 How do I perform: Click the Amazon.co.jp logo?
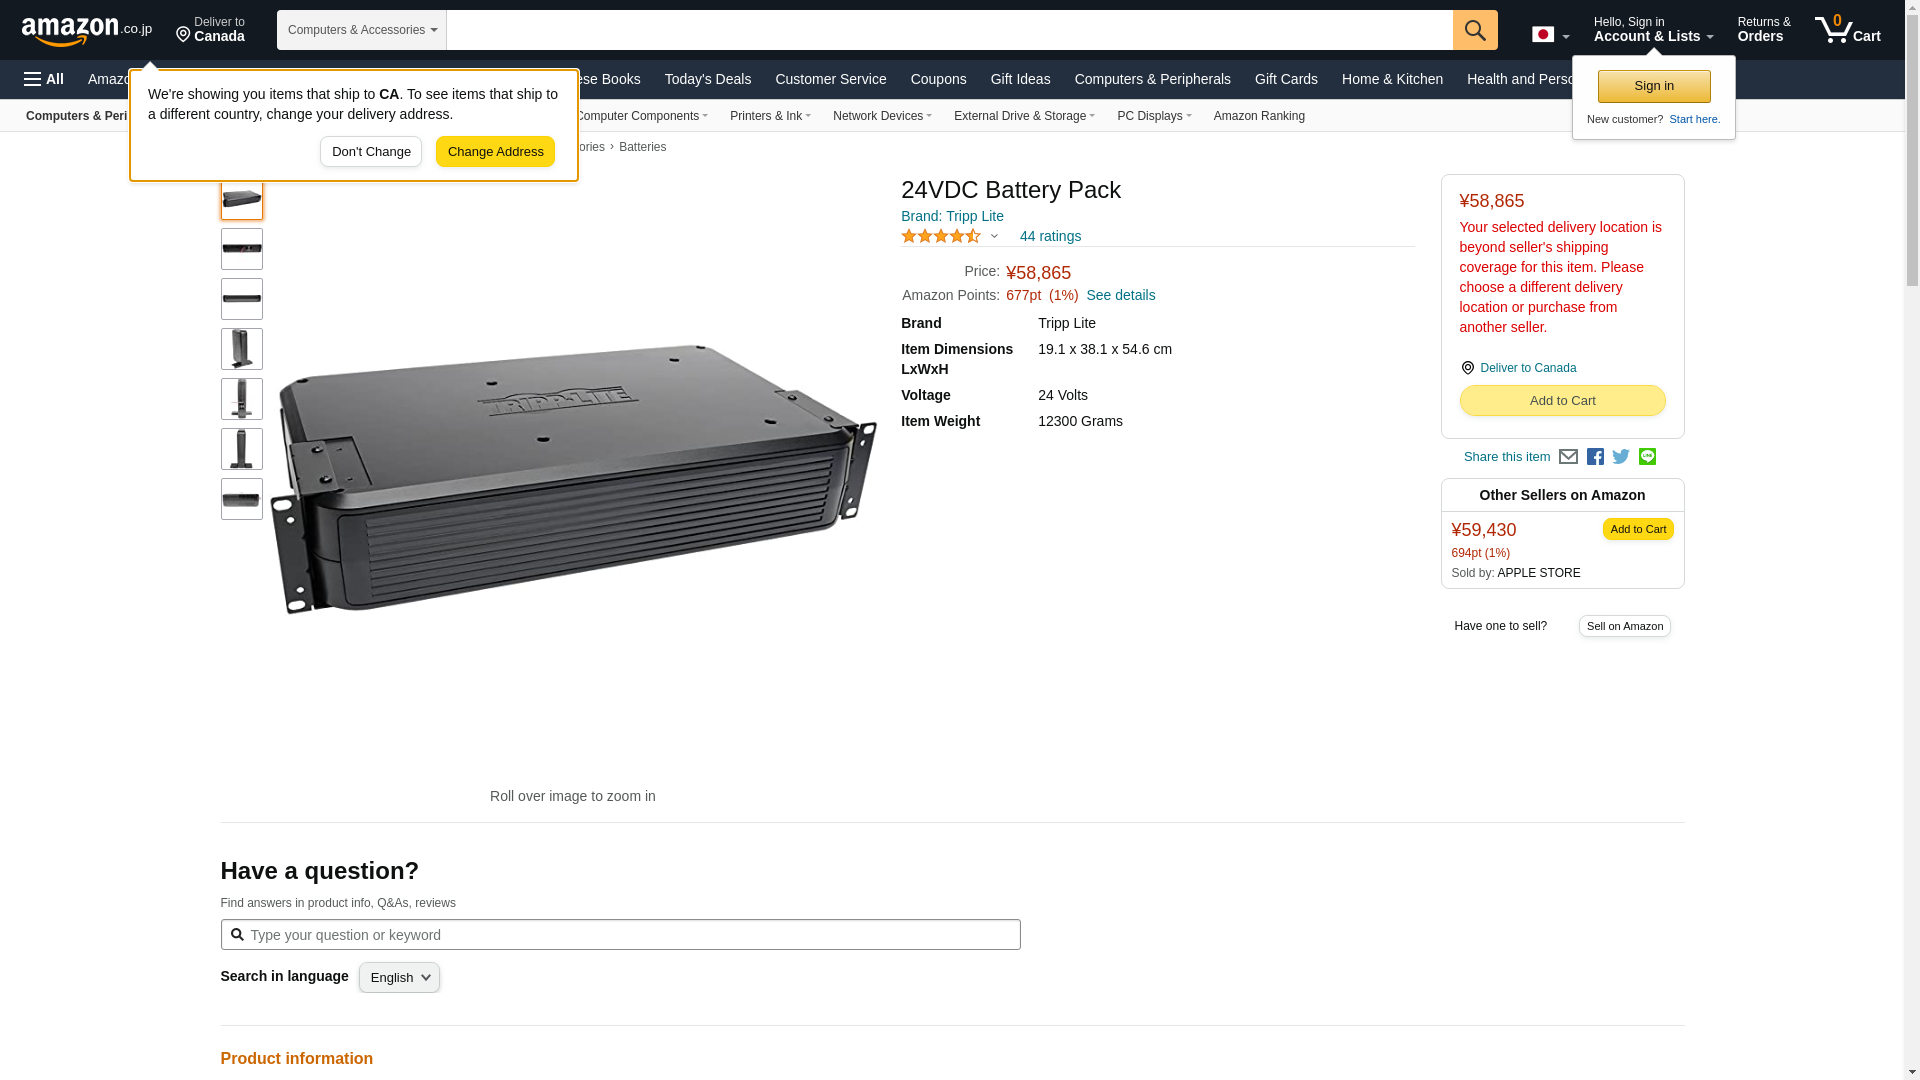[x=86, y=31]
